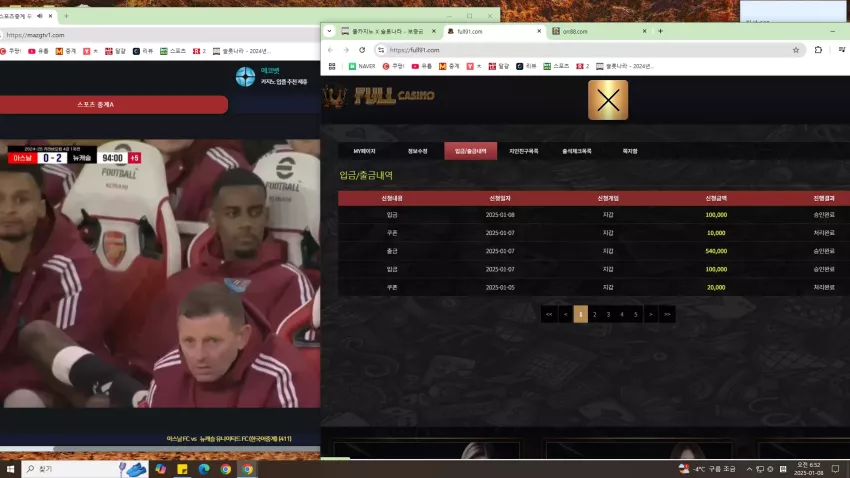Open Microsoft Edge from the taskbar
This screenshot has width=850, height=478.
[x=204, y=469]
